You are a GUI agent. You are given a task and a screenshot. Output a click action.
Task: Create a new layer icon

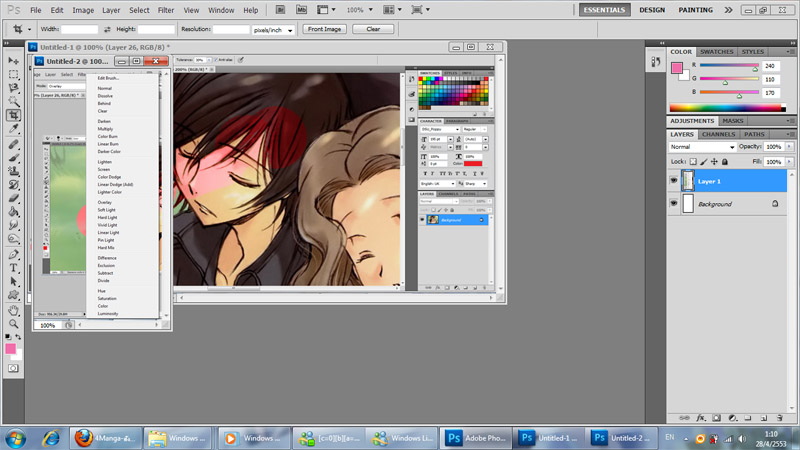[x=764, y=418]
